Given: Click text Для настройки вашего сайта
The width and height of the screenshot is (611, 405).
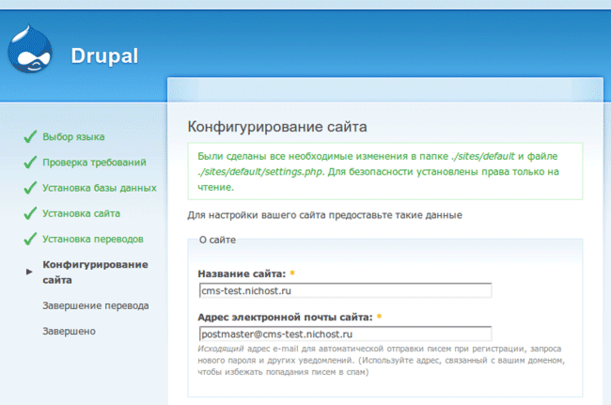Looking at the screenshot, I should (x=325, y=215).
